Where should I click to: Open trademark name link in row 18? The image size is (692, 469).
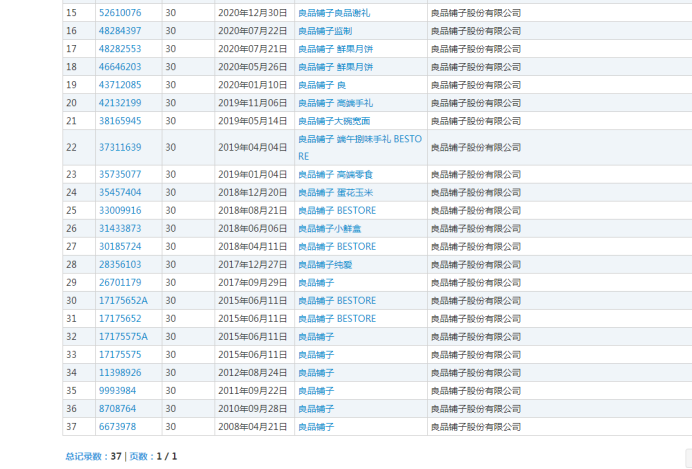click(335, 67)
